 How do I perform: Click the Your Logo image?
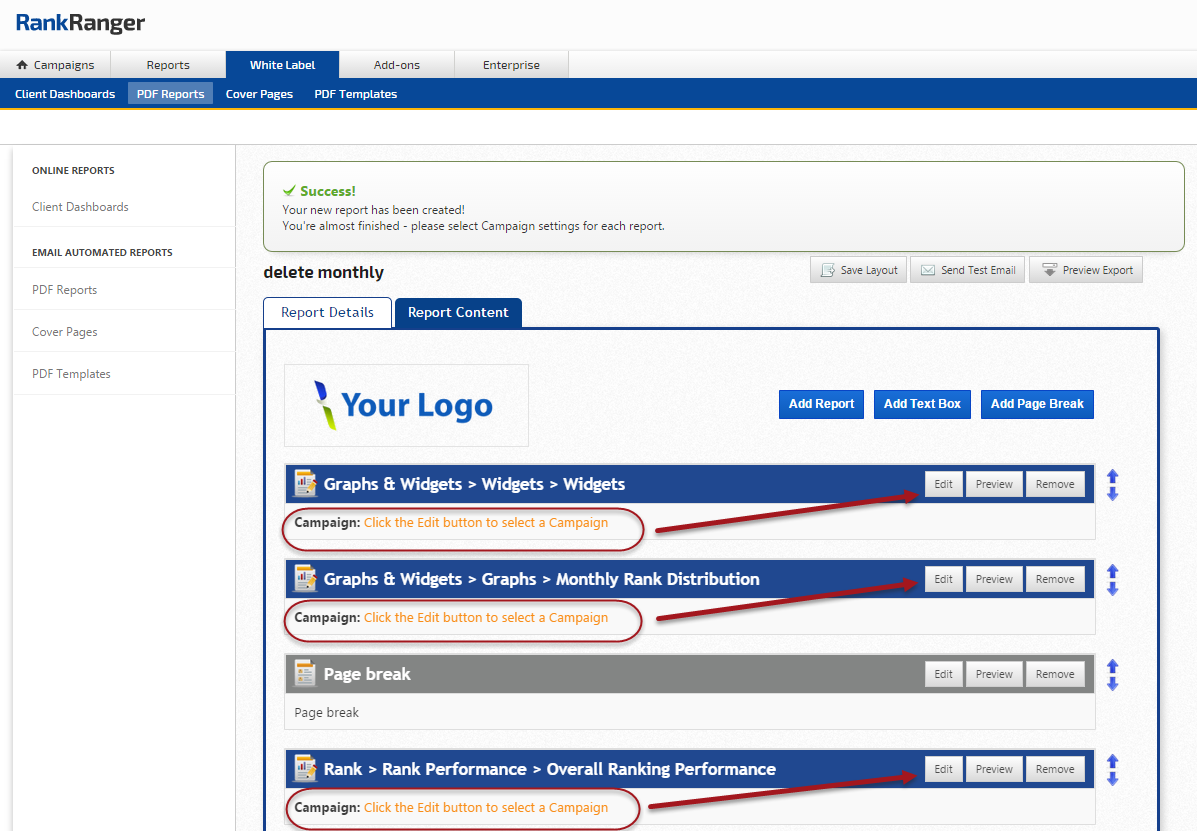(406, 405)
